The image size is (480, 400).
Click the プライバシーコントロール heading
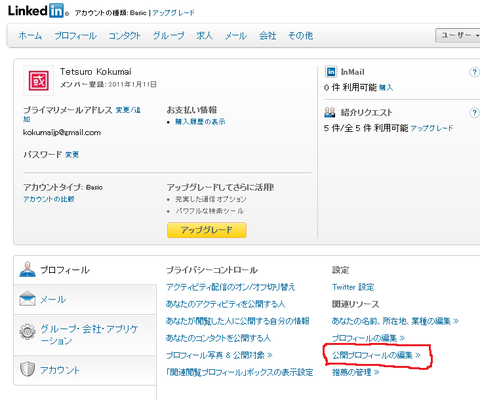pyautogui.click(x=212, y=270)
